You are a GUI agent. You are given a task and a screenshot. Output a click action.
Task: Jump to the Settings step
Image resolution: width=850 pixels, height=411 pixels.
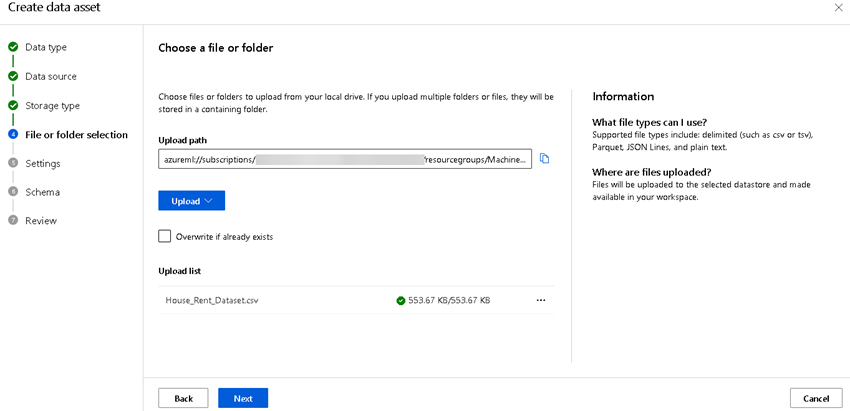click(43, 163)
